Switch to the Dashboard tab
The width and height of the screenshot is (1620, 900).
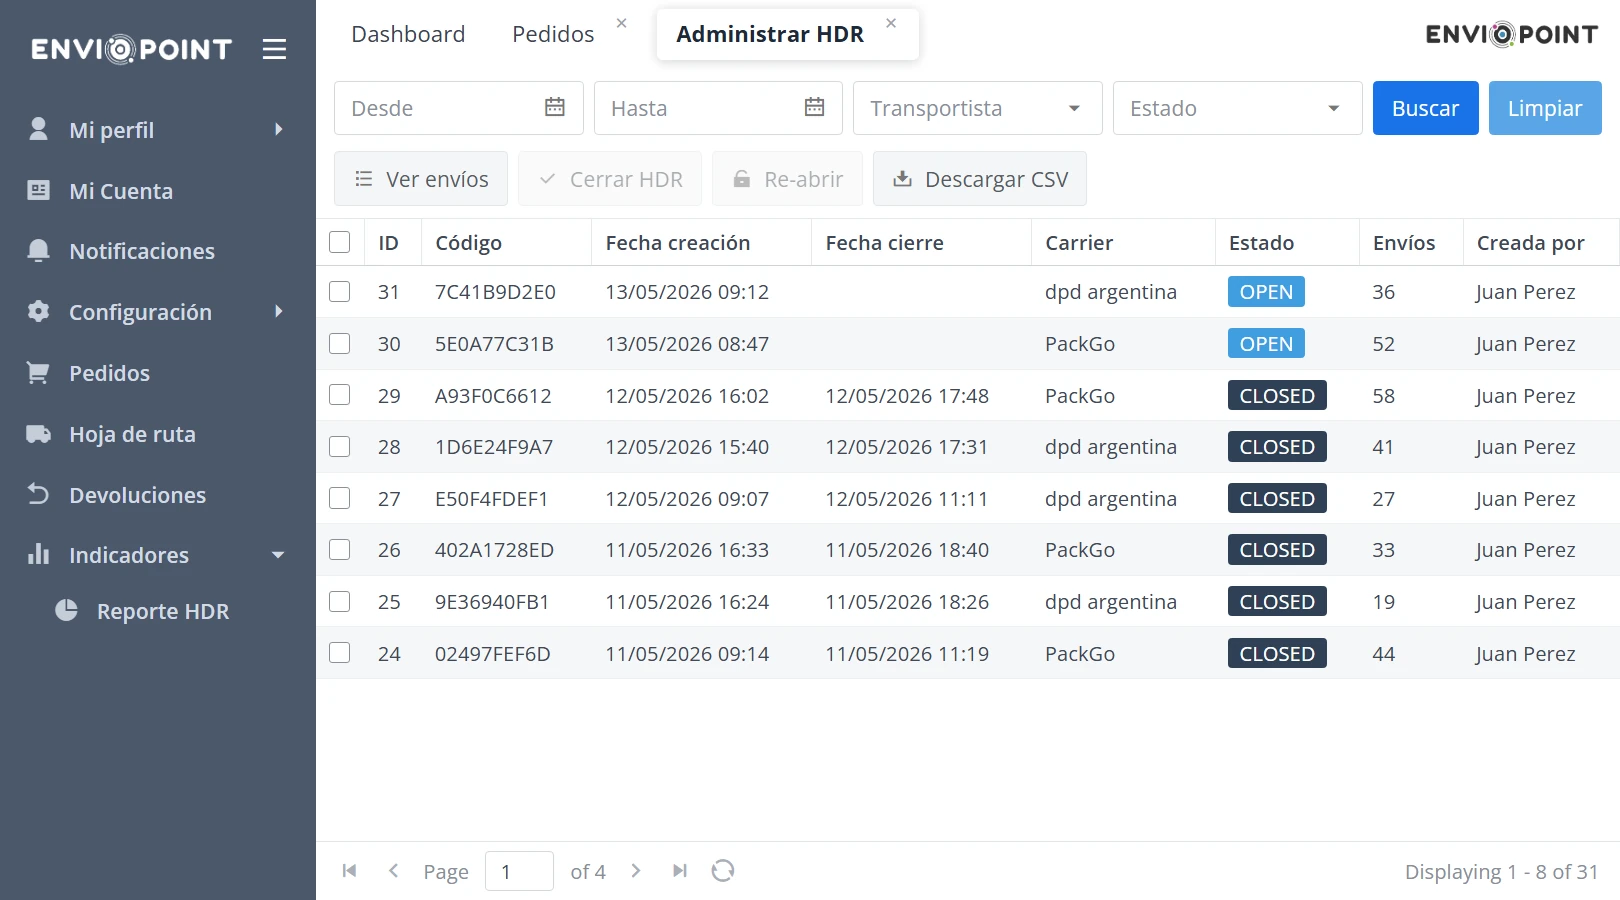click(x=408, y=34)
